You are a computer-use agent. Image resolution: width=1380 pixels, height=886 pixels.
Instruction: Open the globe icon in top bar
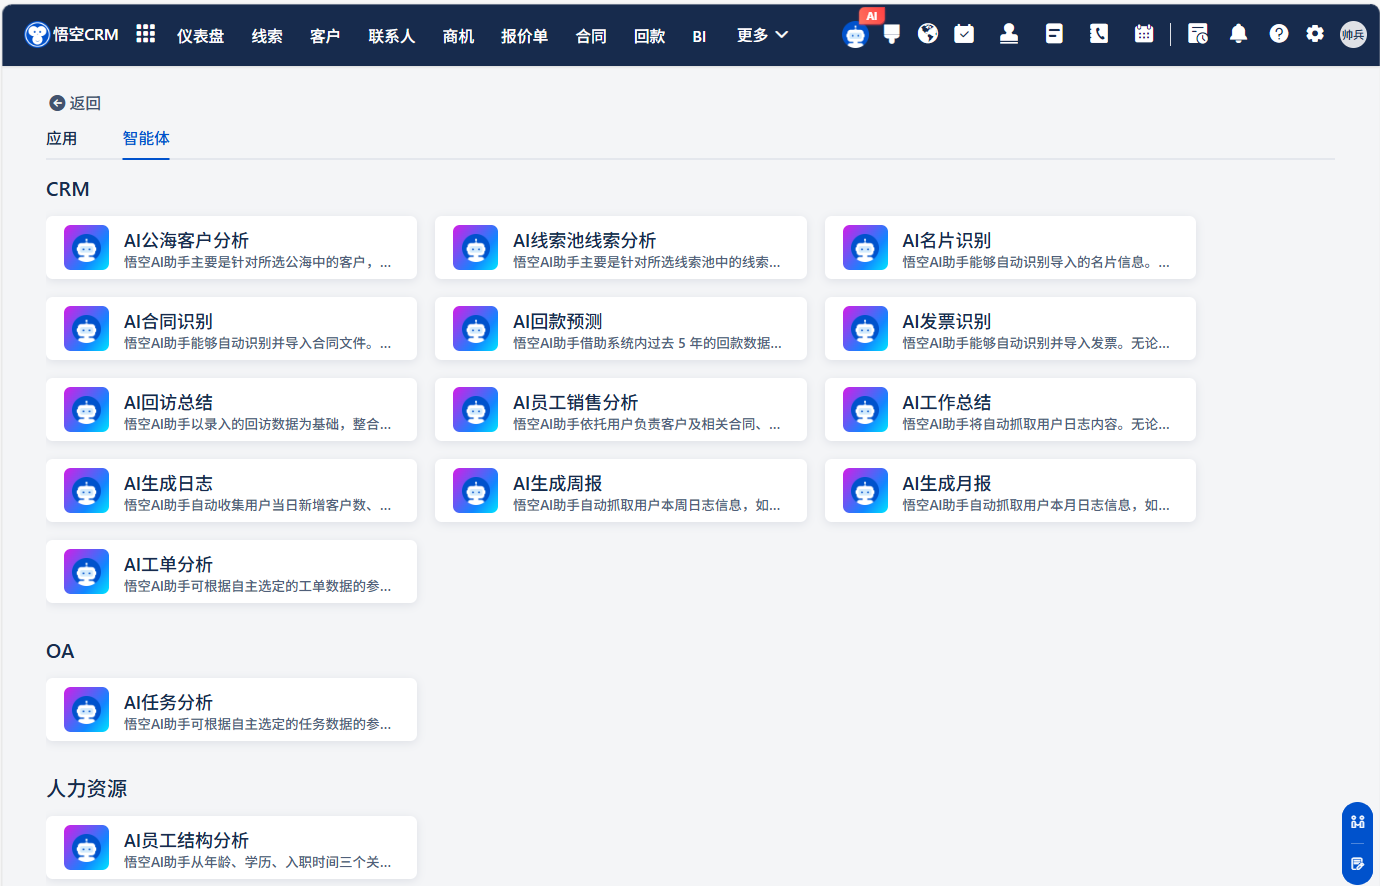(928, 34)
